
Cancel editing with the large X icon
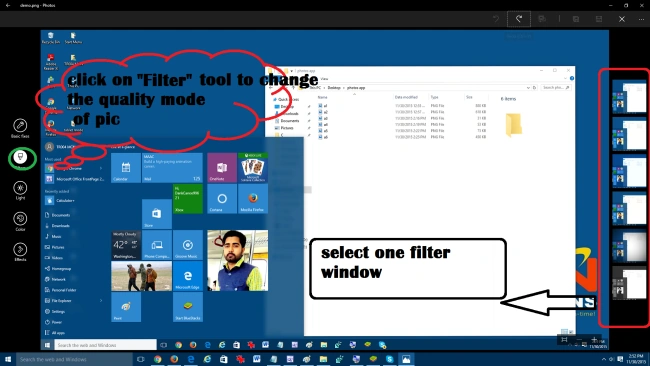[622, 19]
